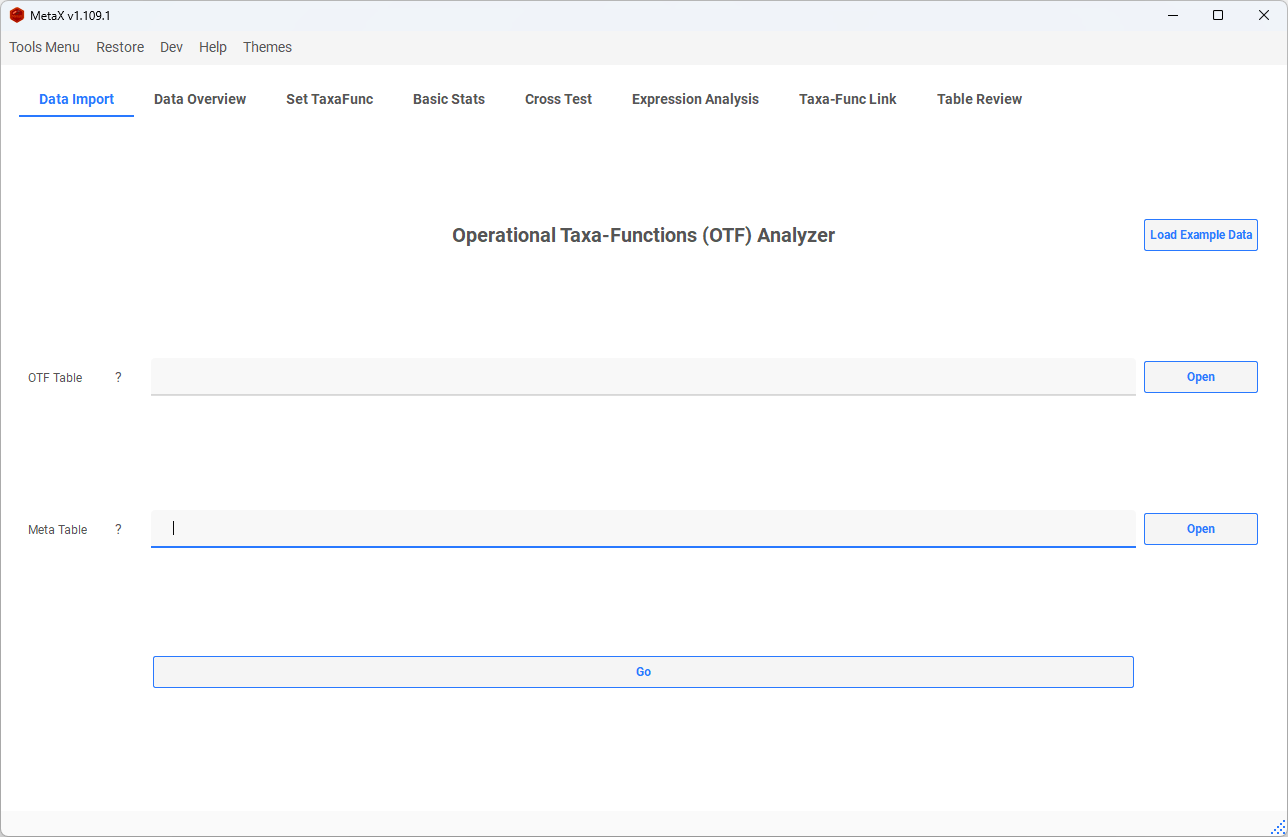Image resolution: width=1288 pixels, height=837 pixels.
Task: Switch to the Data Overview tab
Action: (200, 99)
